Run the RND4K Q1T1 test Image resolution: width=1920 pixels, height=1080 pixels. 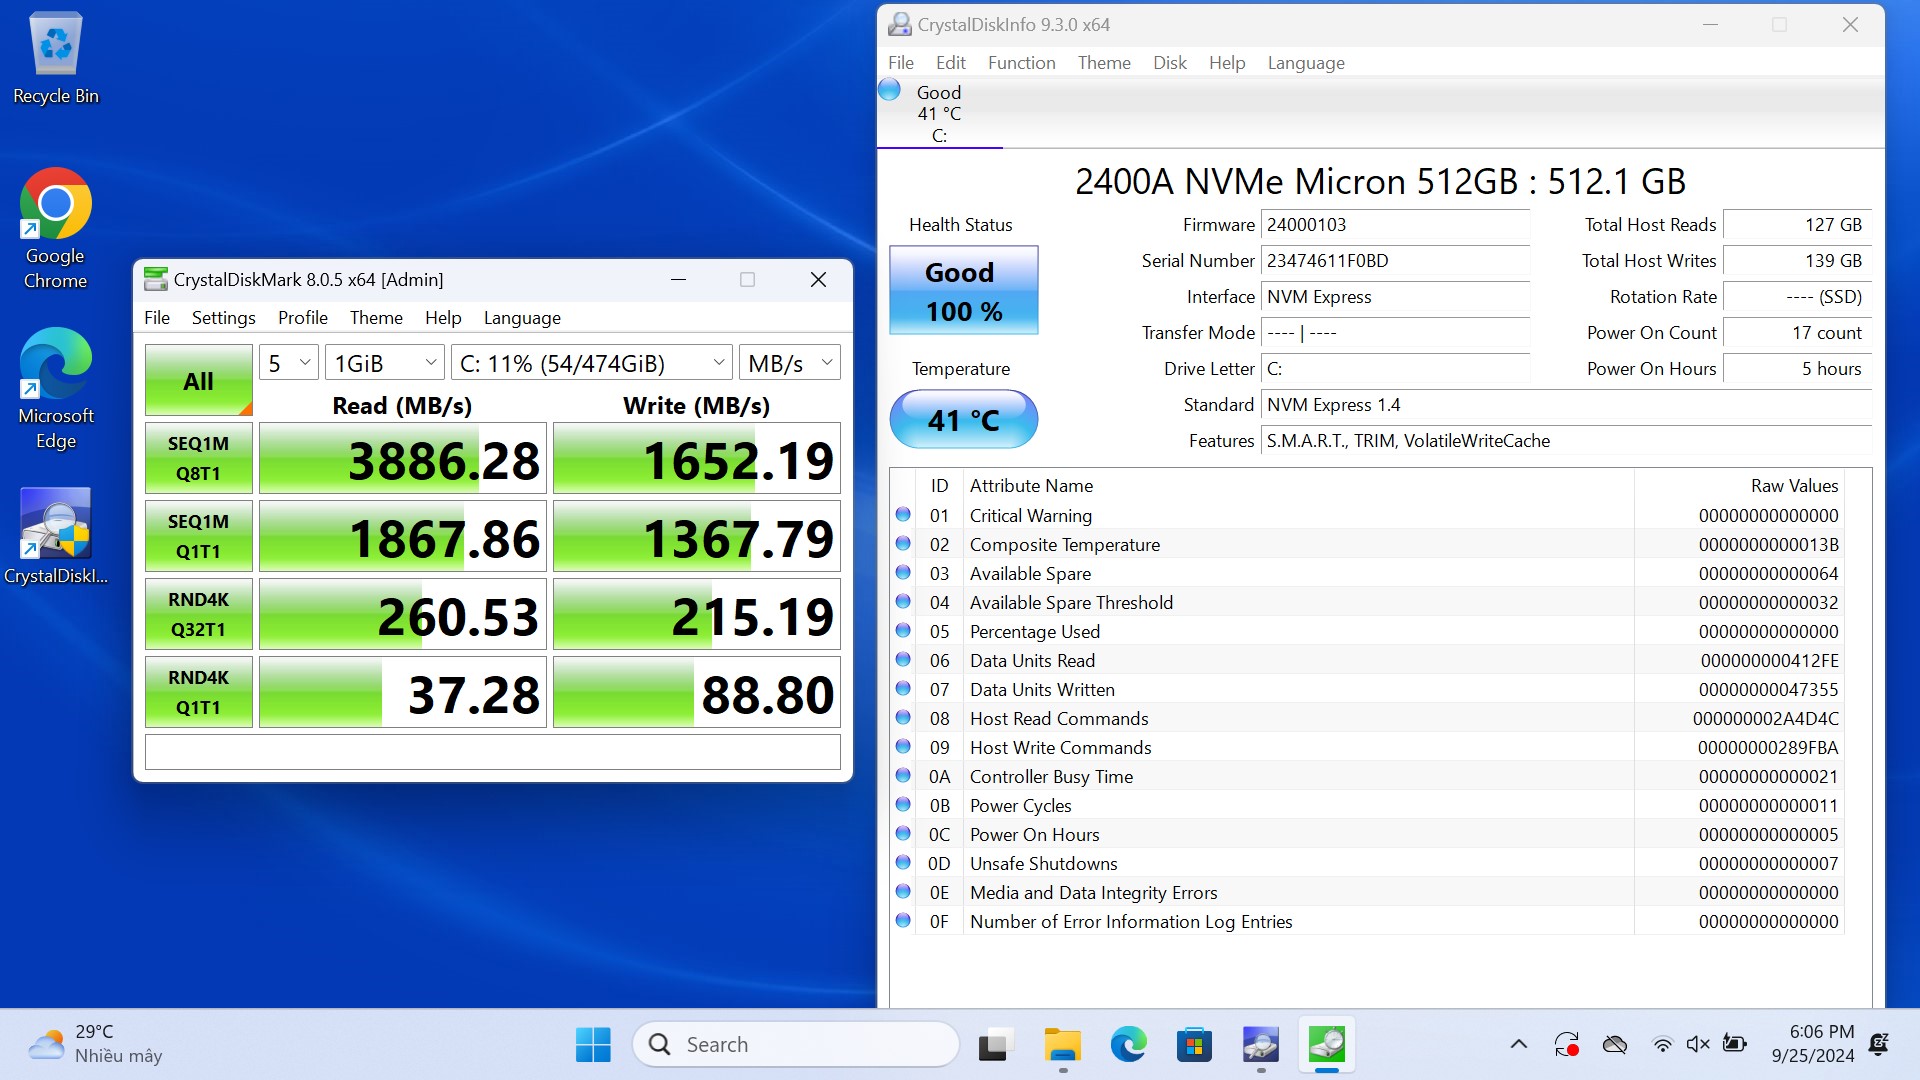tap(198, 692)
